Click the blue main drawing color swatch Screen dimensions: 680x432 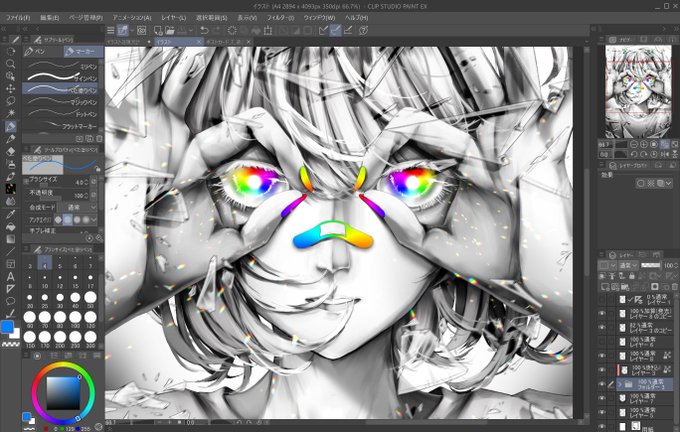click(x=7, y=327)
